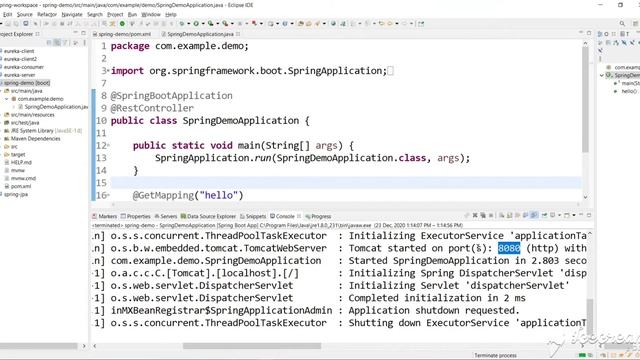Screen dimensions: 640x360
Task: Toggle show console when standard out changes
Action: pyautogui.click(x=525, y=216)
